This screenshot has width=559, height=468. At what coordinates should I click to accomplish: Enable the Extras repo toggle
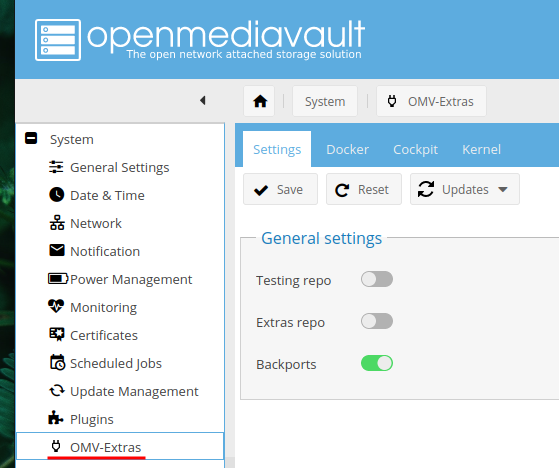coord(377,321)
